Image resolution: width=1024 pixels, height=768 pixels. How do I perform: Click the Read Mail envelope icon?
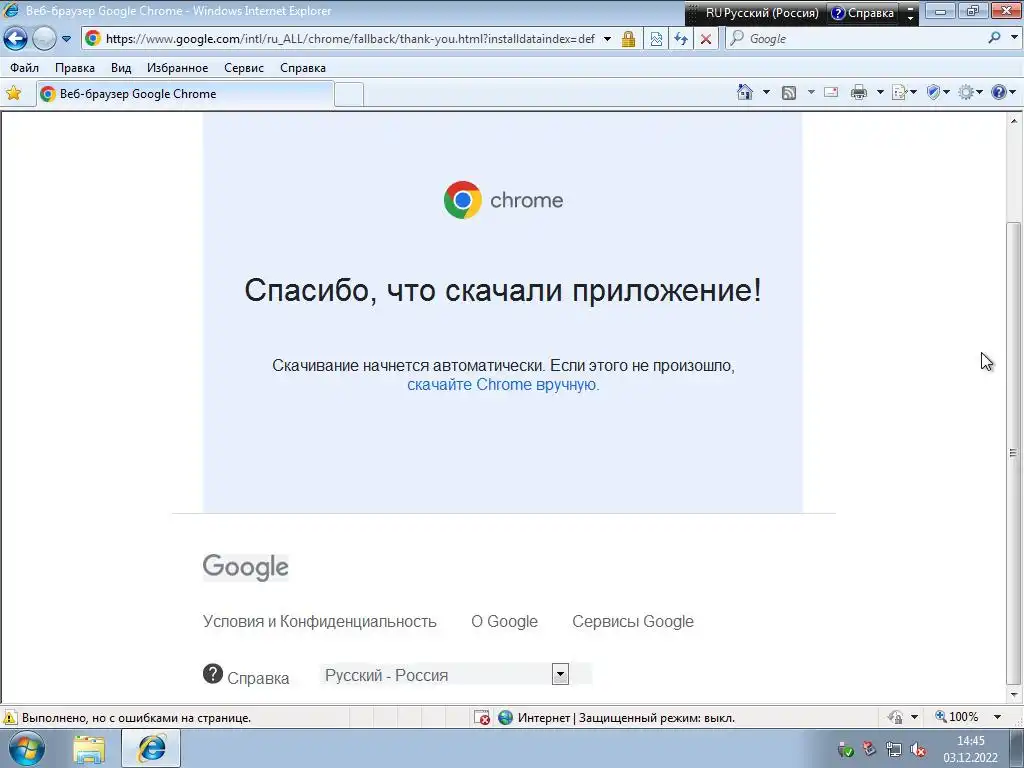tap(831, 92)
